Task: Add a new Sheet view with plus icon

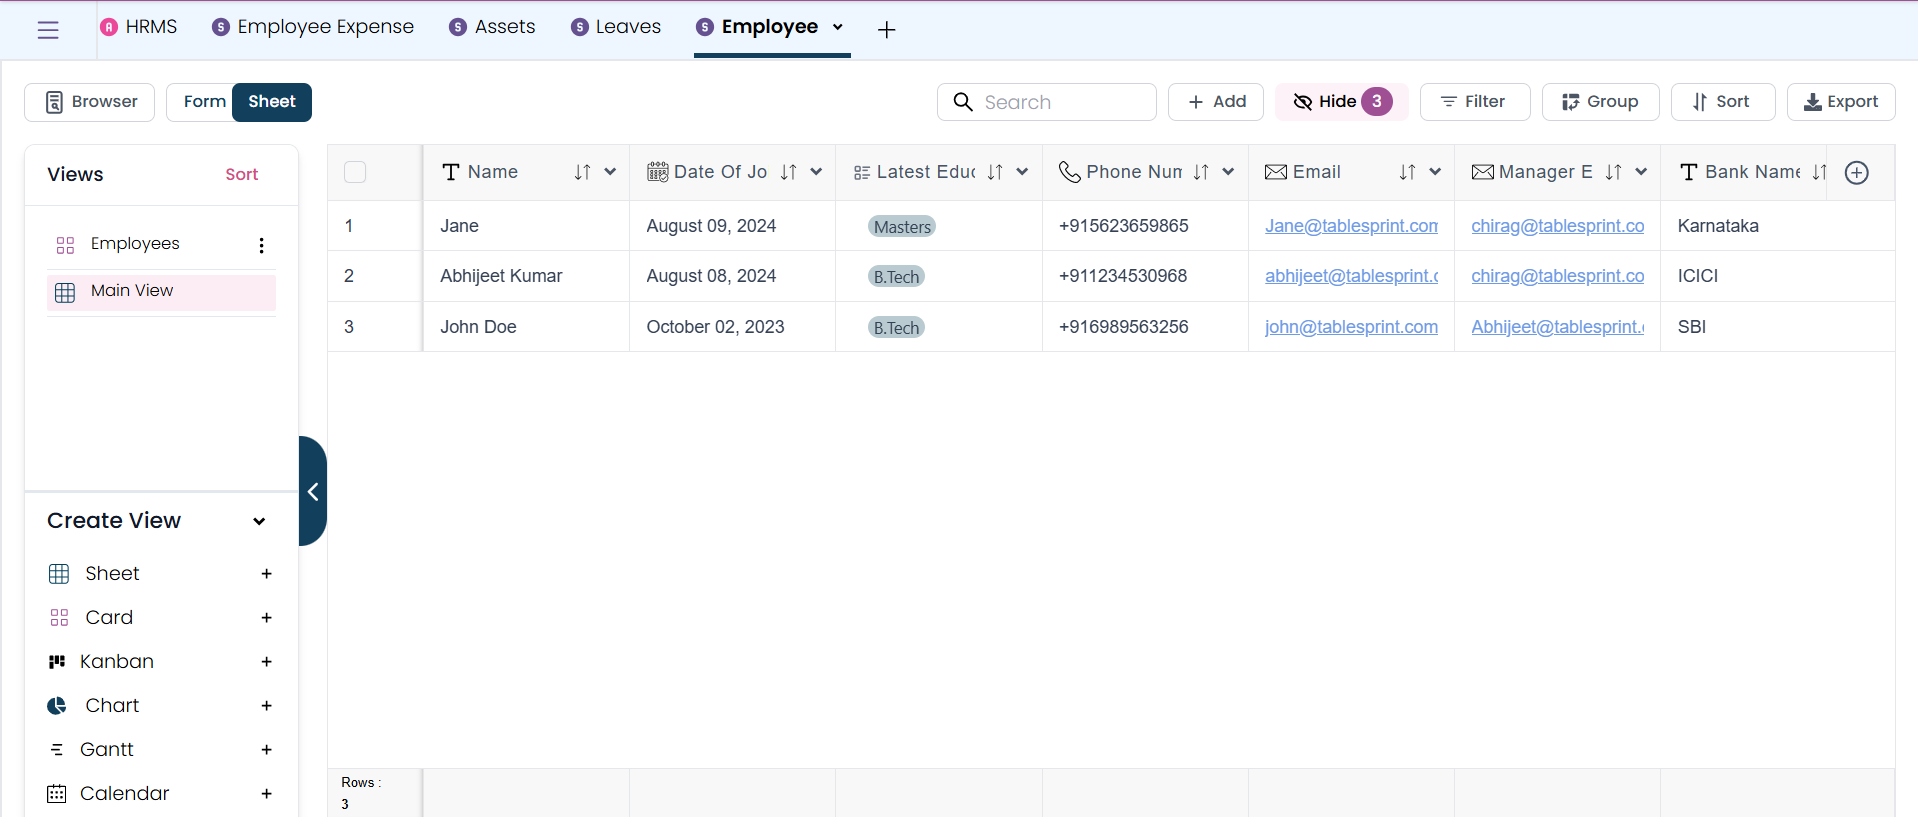Action: (266, 574)
